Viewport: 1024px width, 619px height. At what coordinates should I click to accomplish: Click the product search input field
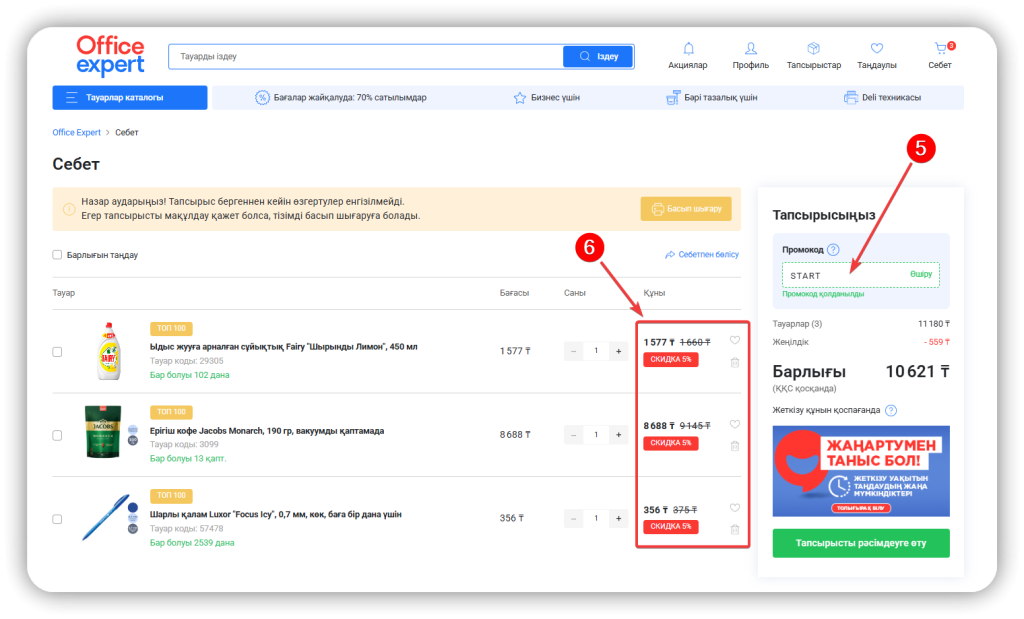coord(365,57)
